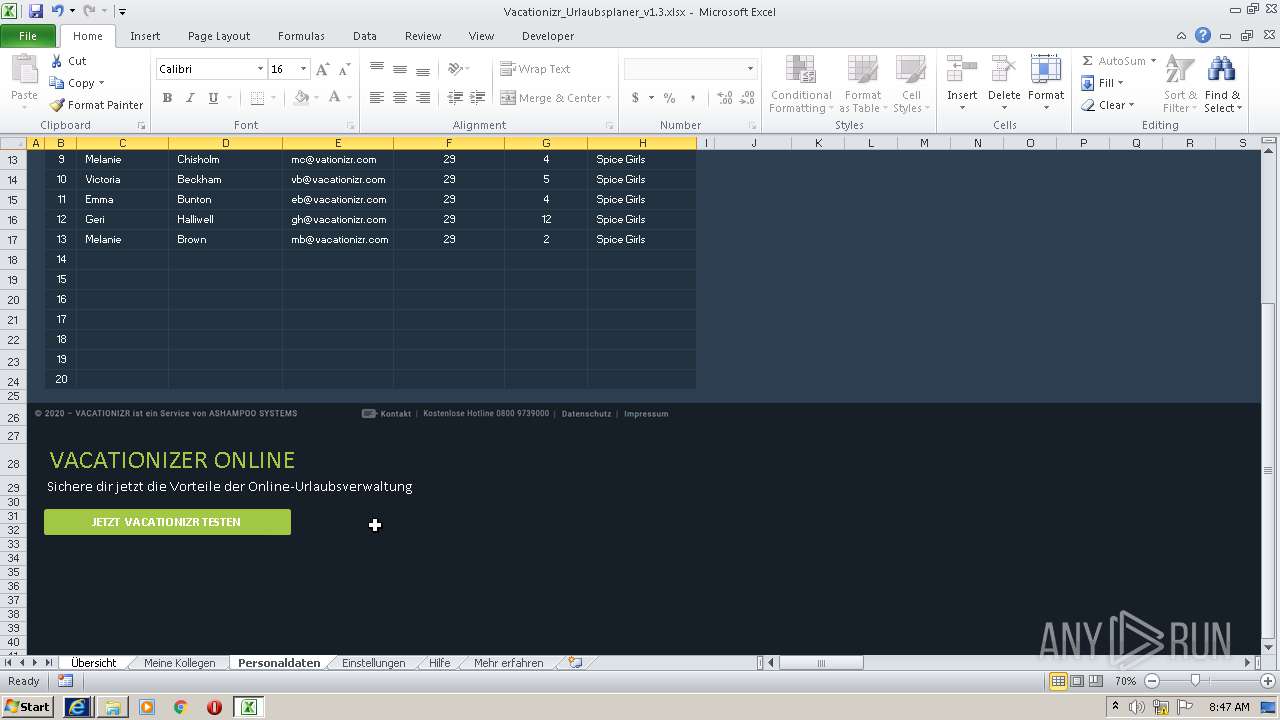Image resolution: width=1280 pixels, height=720 pixels.
Task: Switch to Page Break Preview in status bar
Action: (1096, 681)
